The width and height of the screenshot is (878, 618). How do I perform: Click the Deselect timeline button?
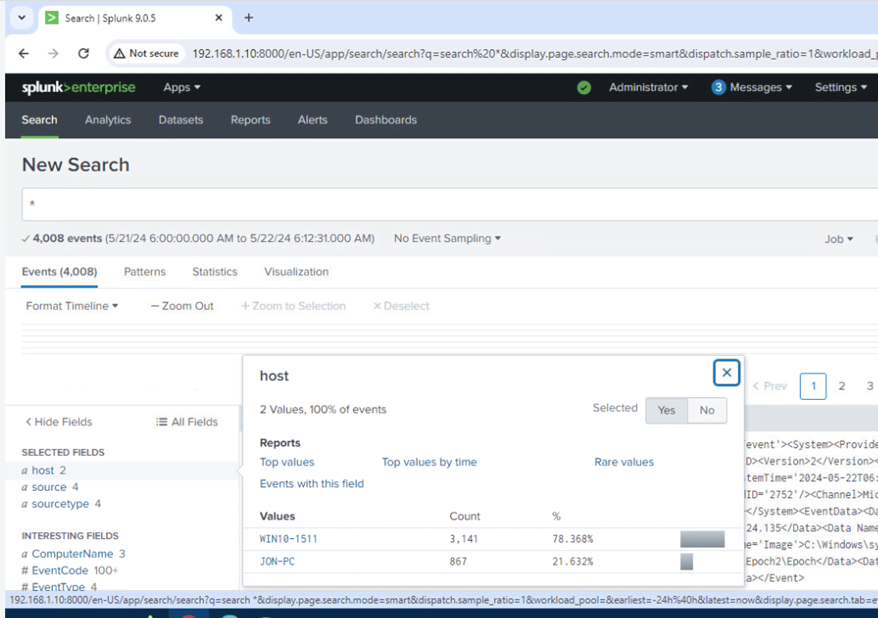tap(401, 306)
